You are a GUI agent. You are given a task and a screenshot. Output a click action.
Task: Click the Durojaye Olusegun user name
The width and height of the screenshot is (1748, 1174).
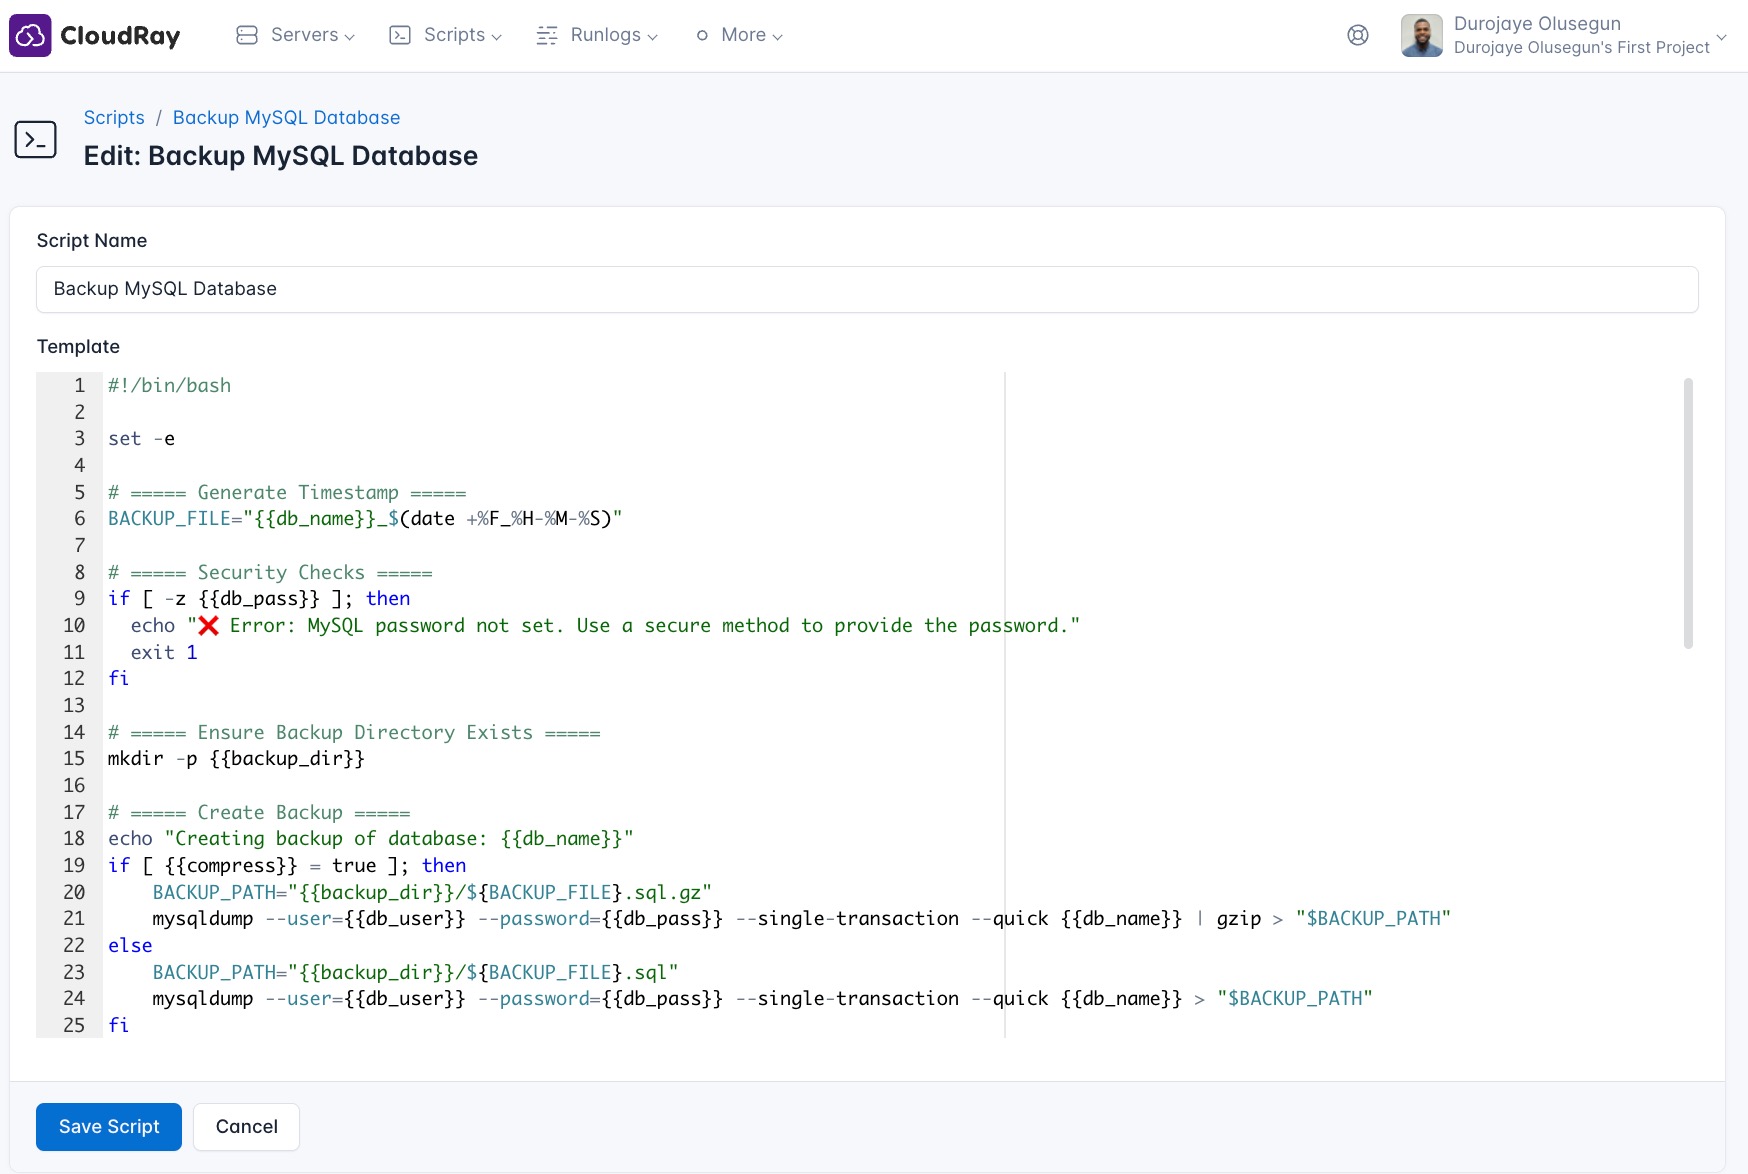[1537, 23]
